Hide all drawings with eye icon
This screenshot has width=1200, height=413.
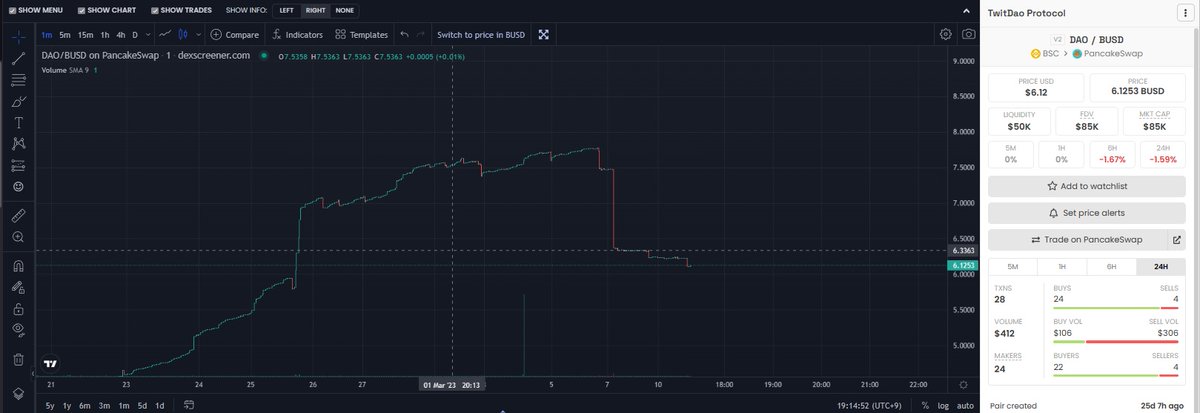(x=18, y=330)
